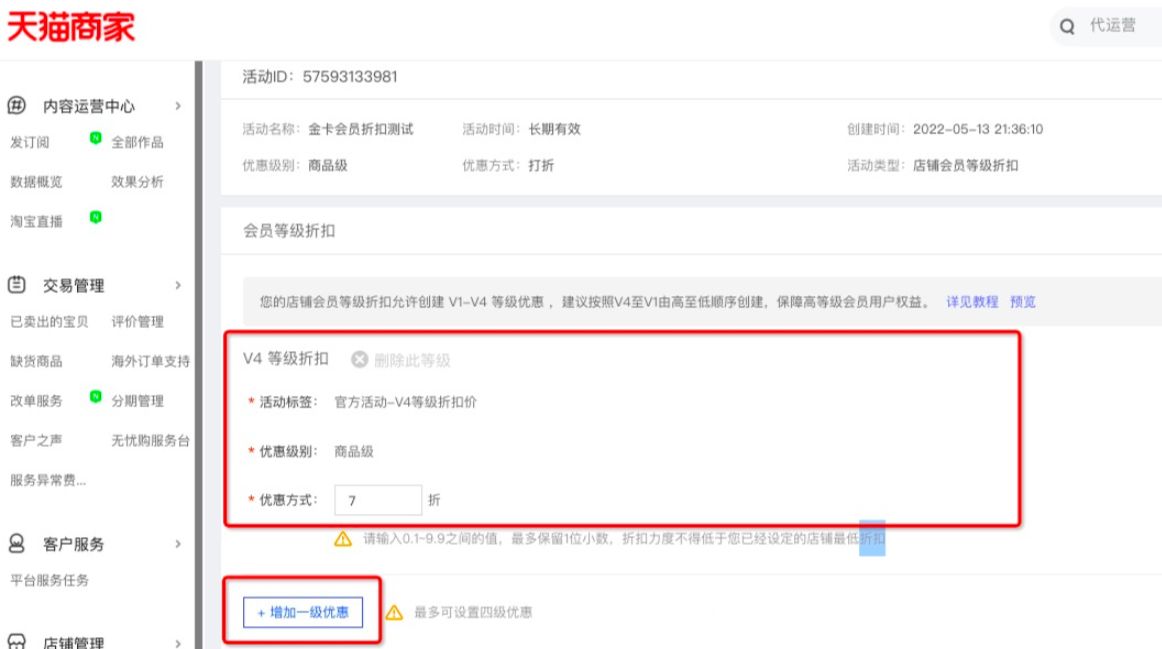Expand the 客户服务 section chevron

coord(179,543)
